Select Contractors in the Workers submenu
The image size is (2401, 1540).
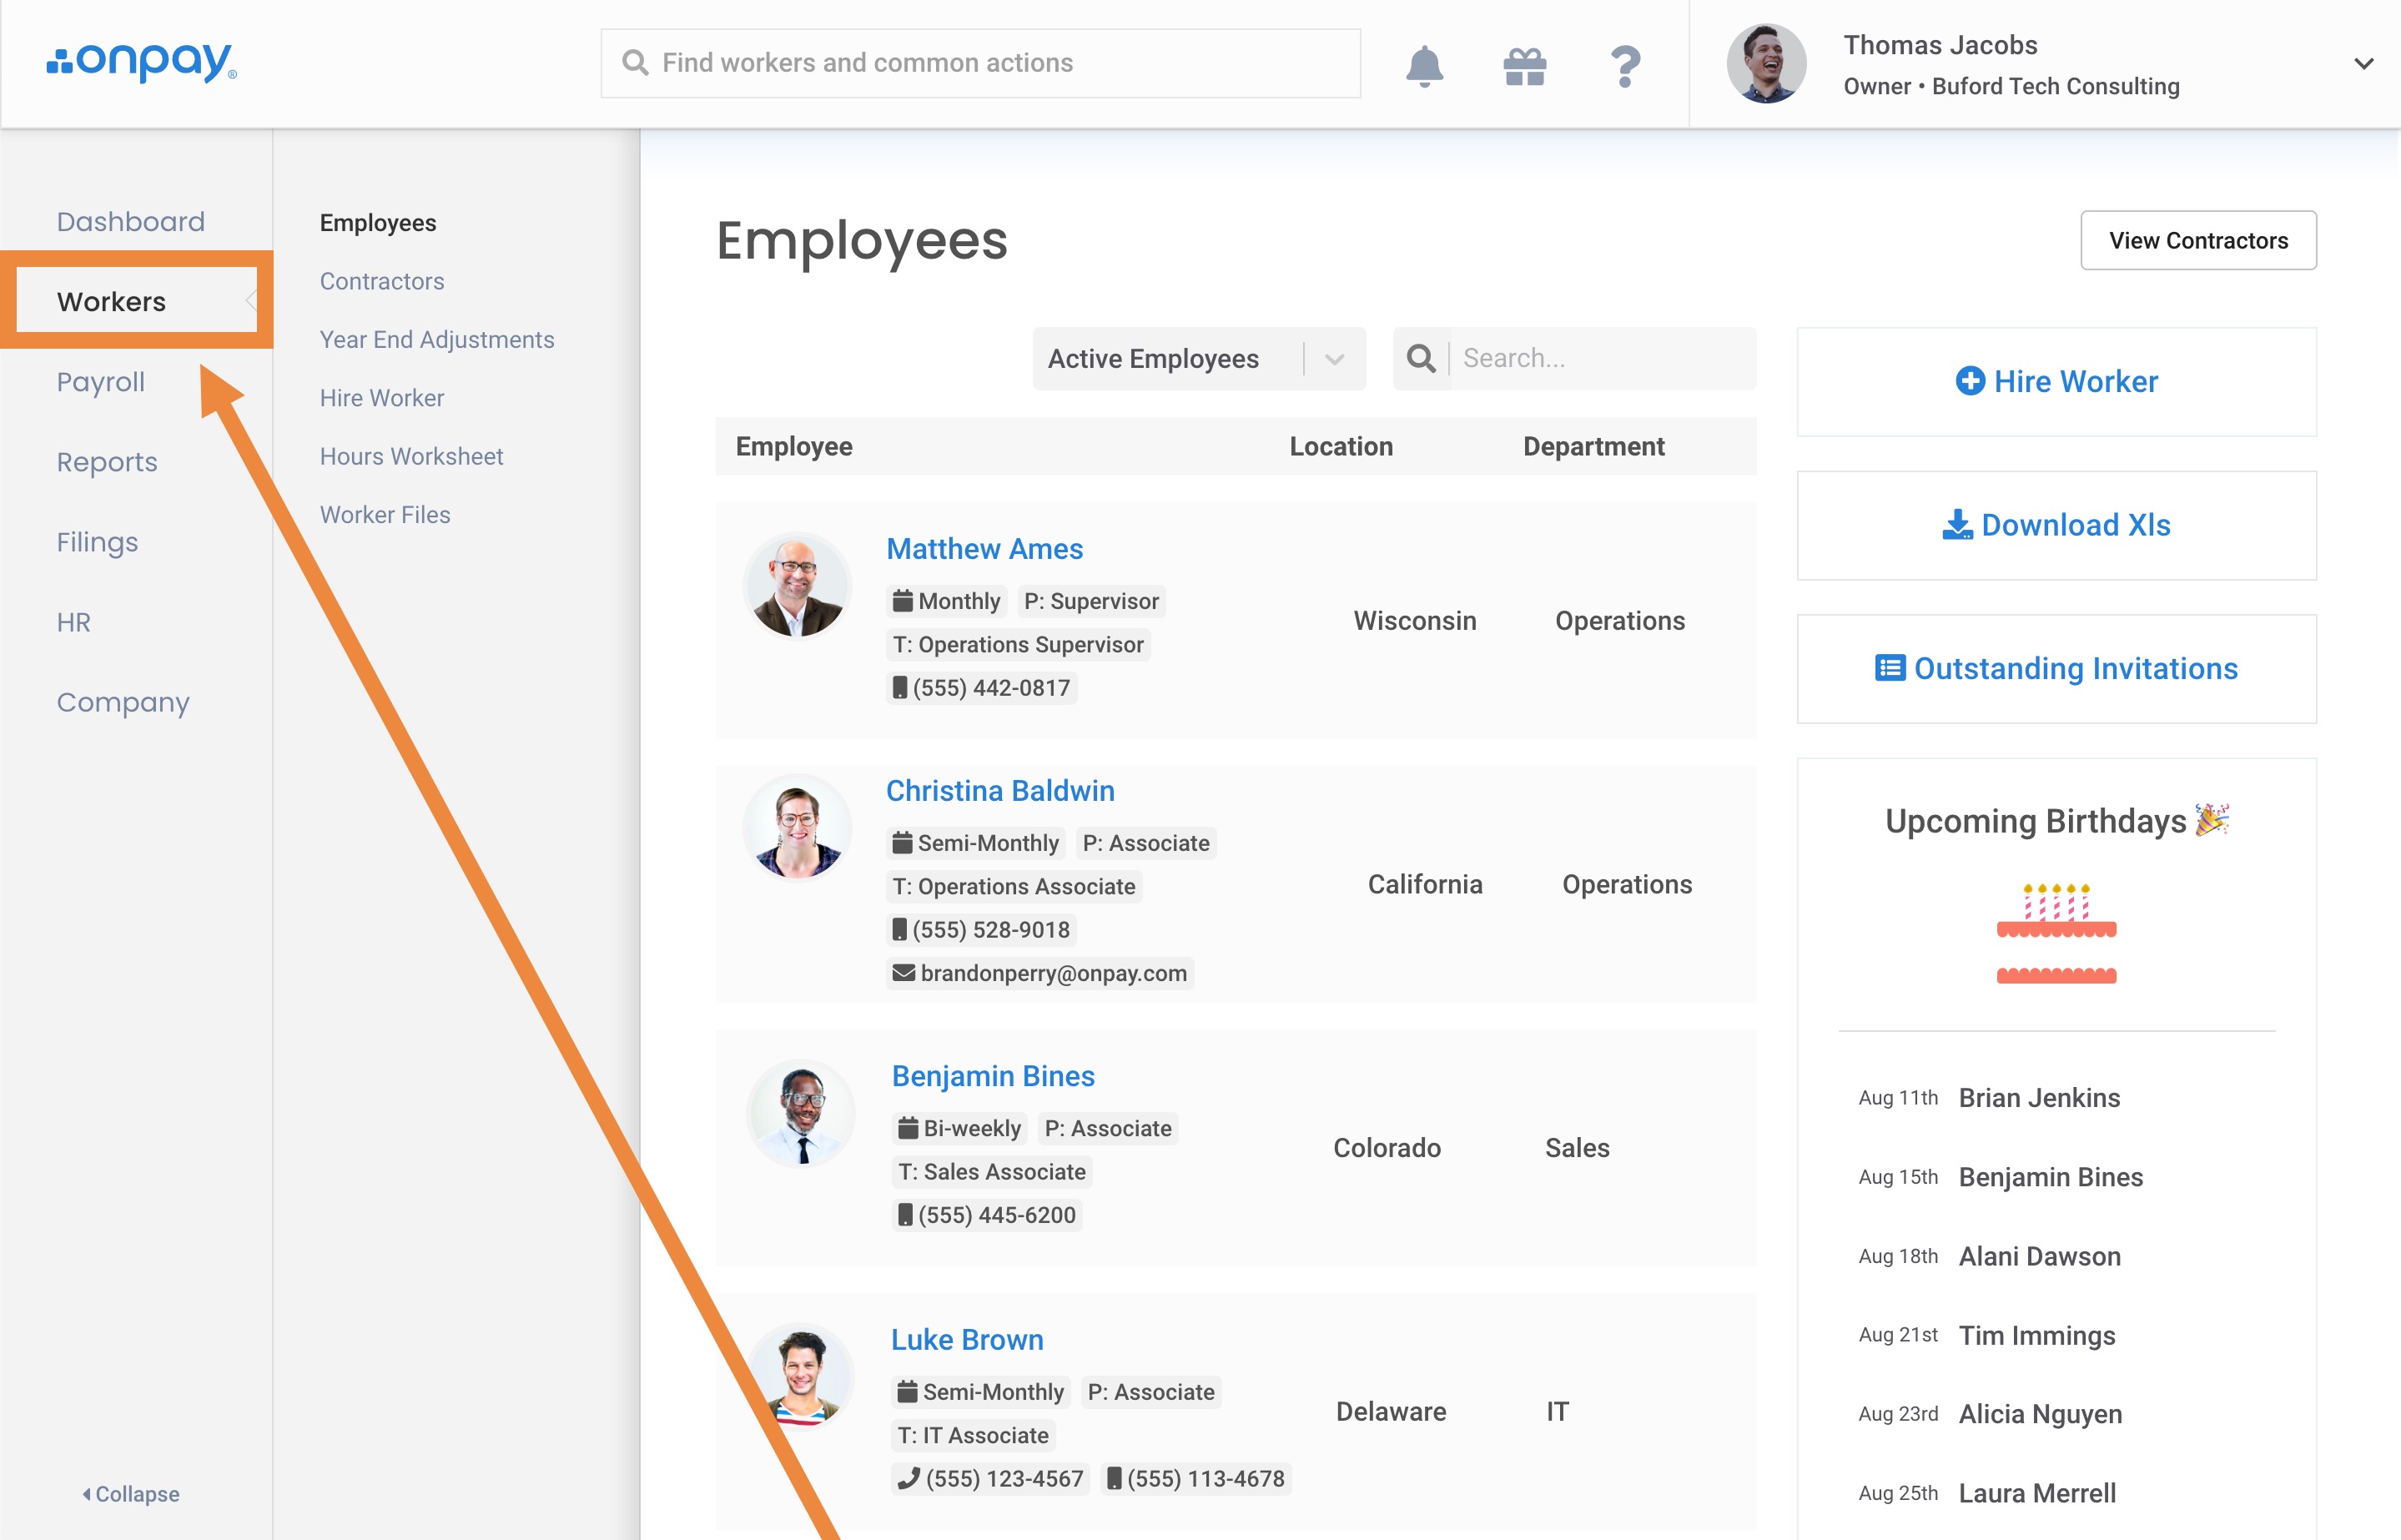point(382,281)
